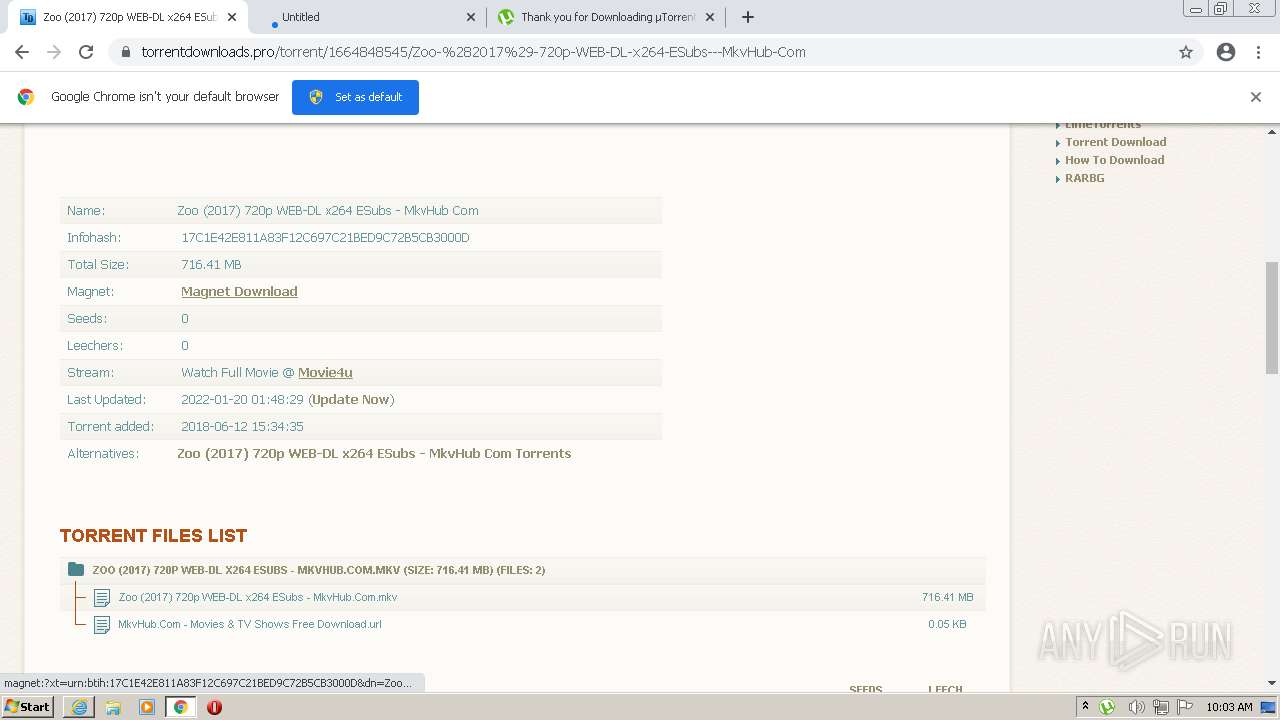Screen dimensions: 1280x720
Task: Open the volume control in the tray
Action: [x=1136, y=707]
